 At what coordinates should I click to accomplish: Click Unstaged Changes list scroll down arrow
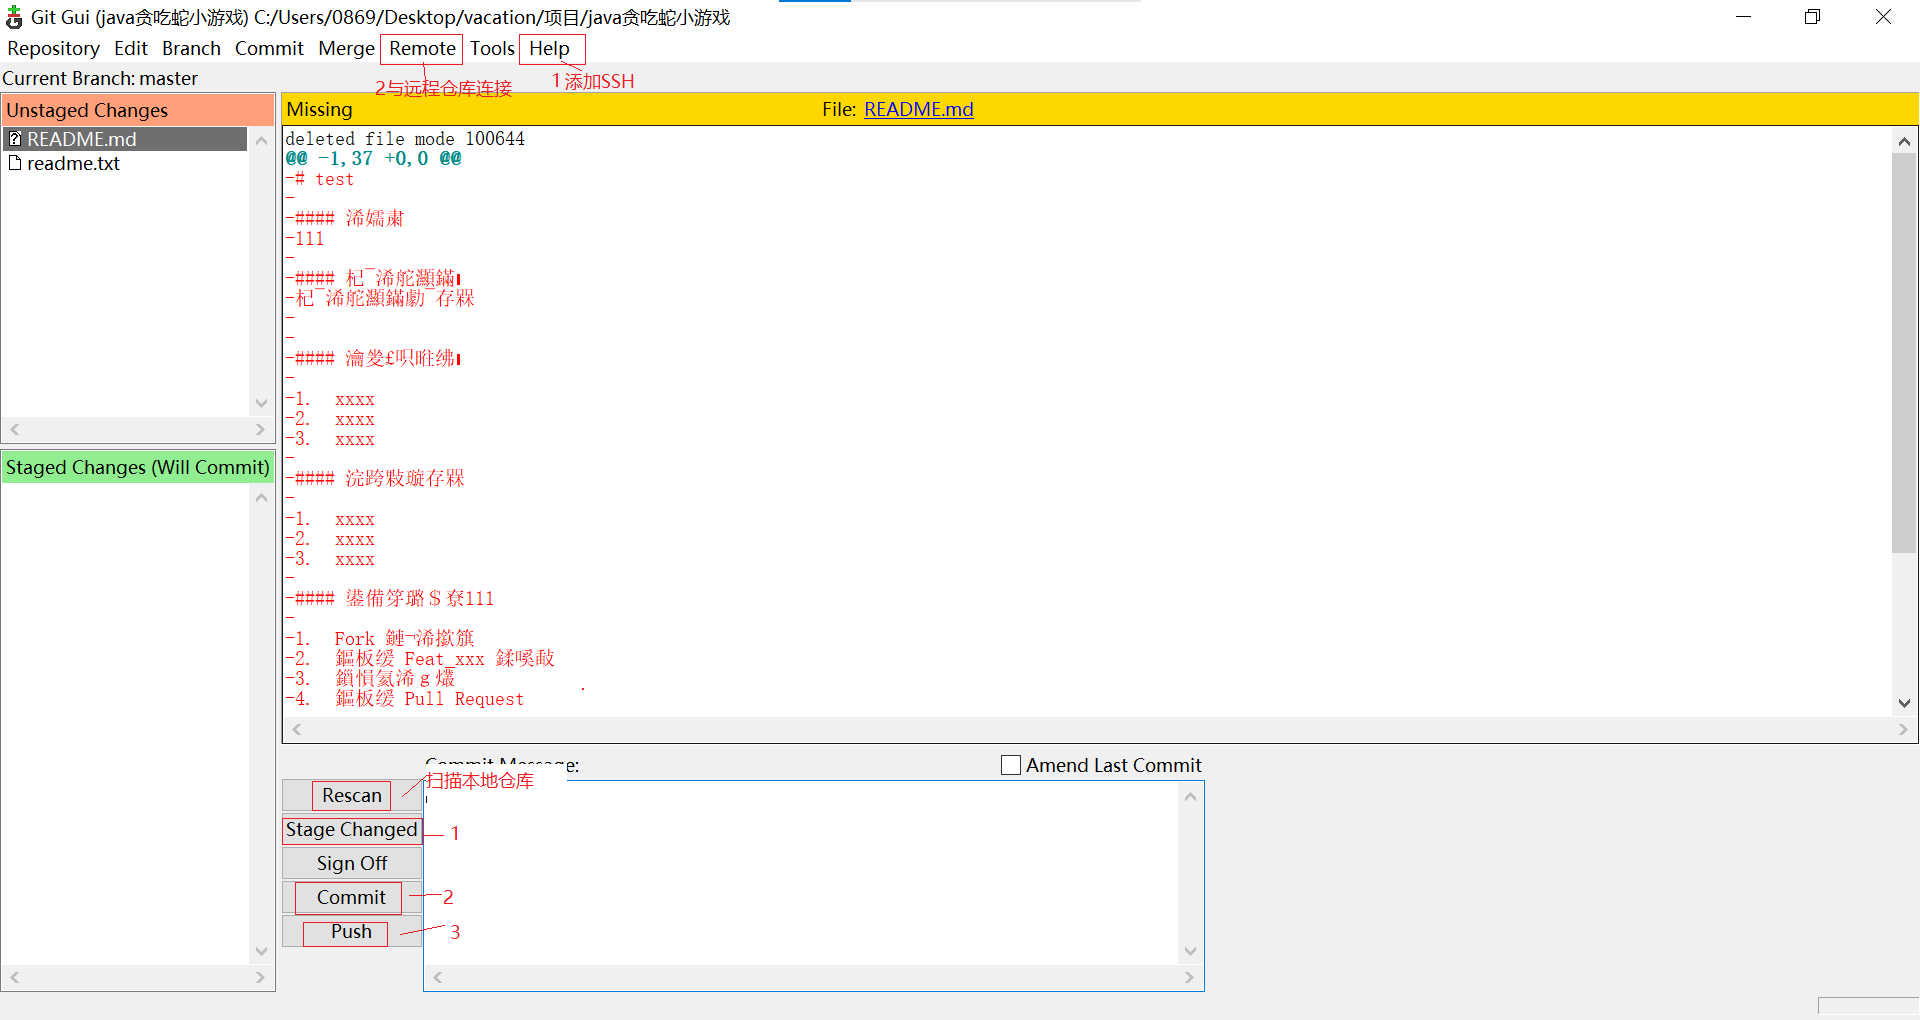tap(261, 403)
